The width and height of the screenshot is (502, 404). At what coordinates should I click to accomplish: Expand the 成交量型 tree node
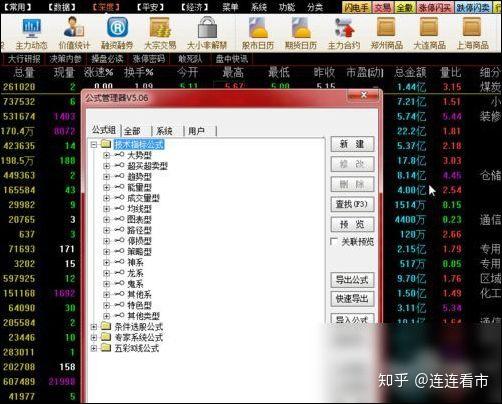click(106, 198)
